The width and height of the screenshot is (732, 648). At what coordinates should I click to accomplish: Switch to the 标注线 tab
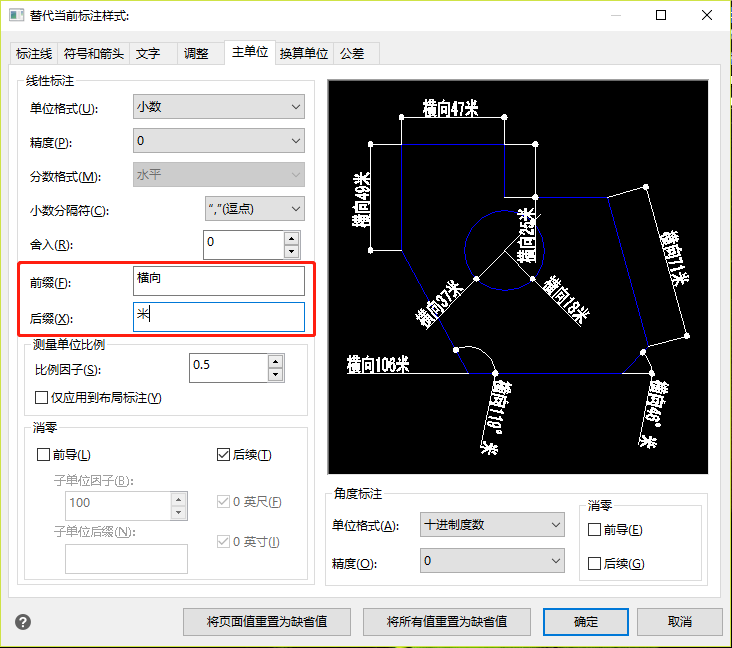[34, 54]
